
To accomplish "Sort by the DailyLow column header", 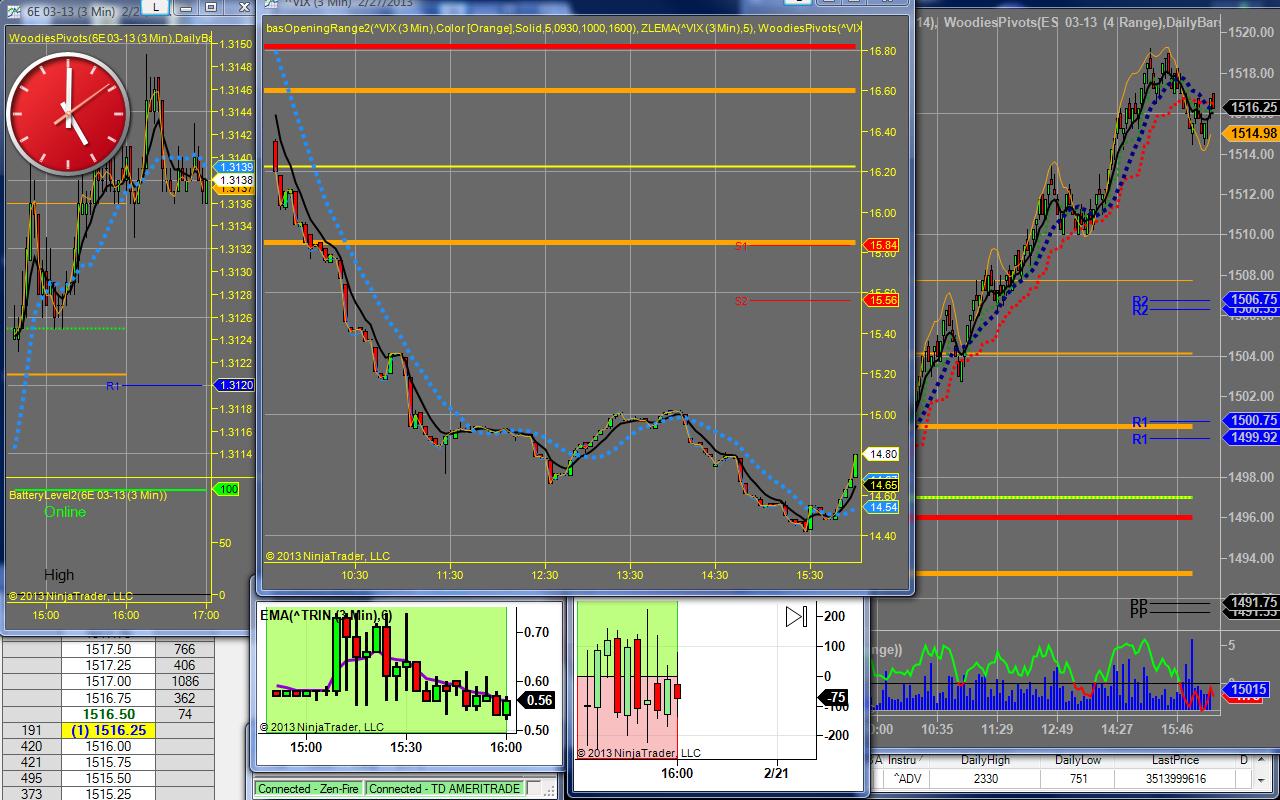I will pos(1077,760).
